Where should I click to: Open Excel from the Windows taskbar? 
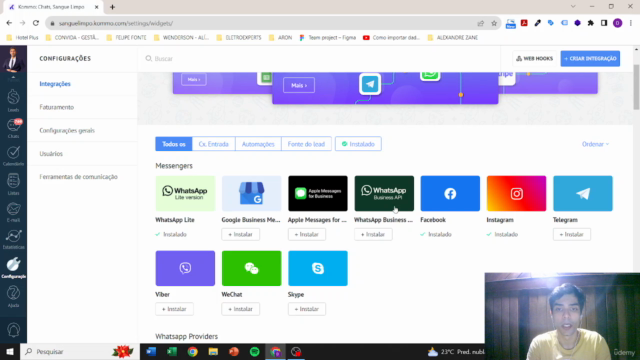click(172, 351)
